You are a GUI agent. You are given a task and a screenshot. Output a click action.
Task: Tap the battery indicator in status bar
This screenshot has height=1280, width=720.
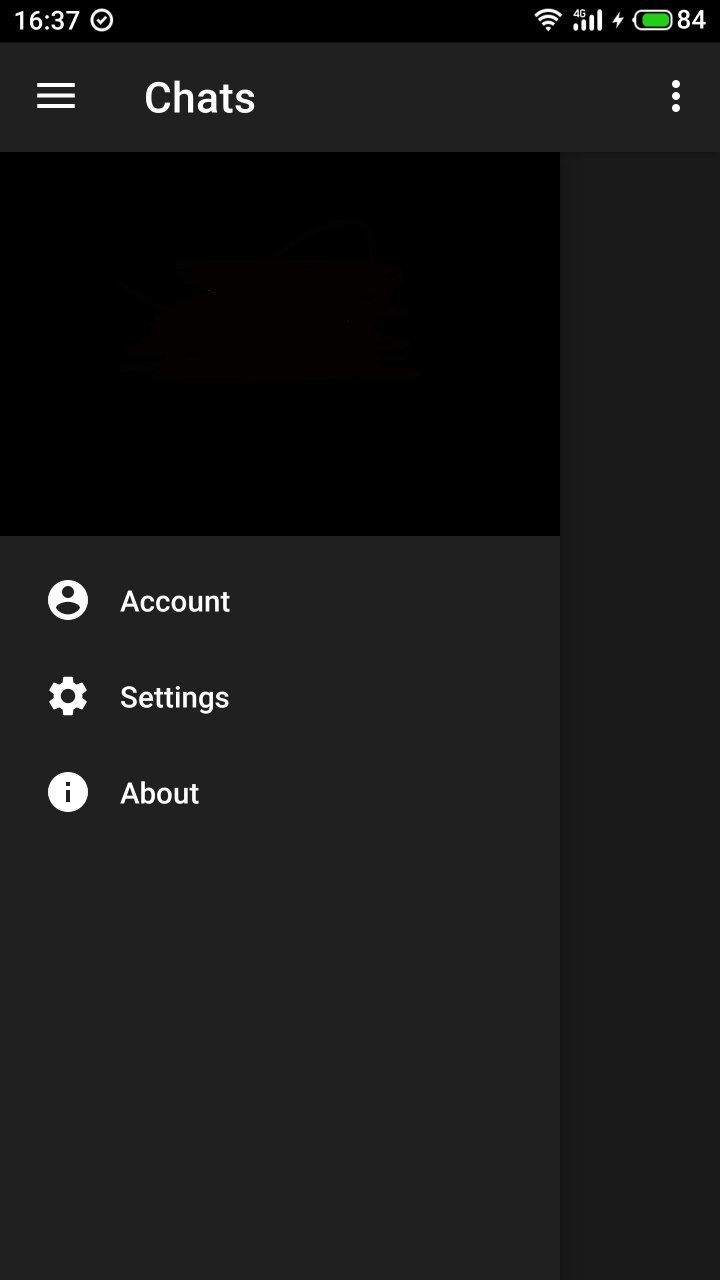point(653,20)
